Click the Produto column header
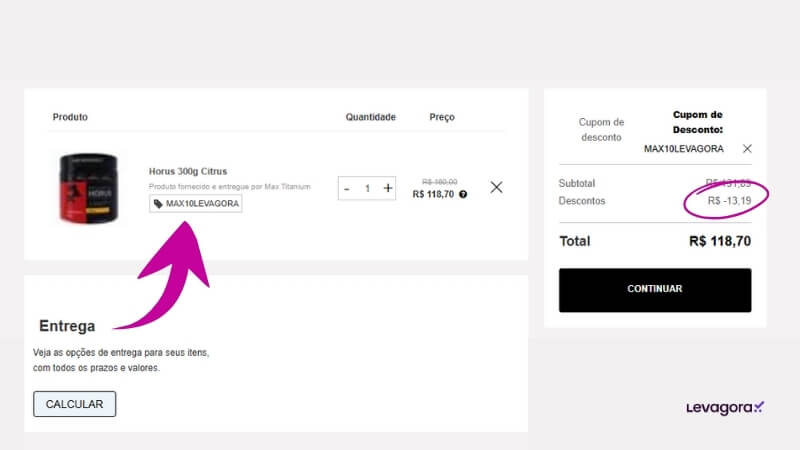800x450 pixels. [70, 117]
